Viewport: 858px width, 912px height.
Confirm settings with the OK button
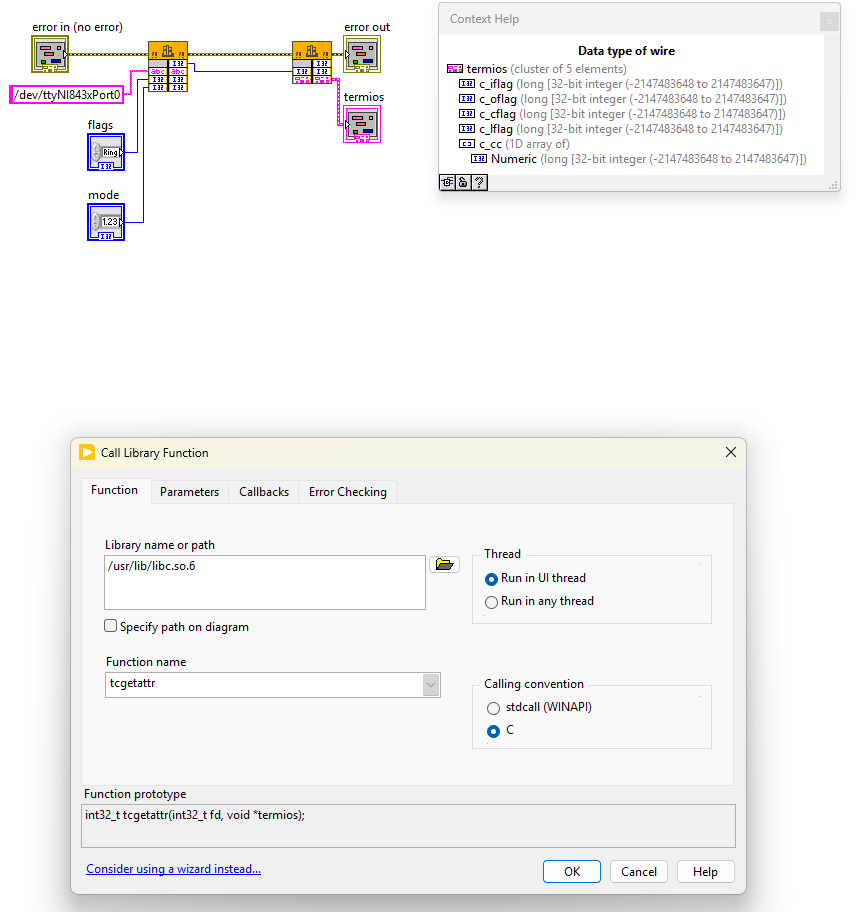[571, 871]
